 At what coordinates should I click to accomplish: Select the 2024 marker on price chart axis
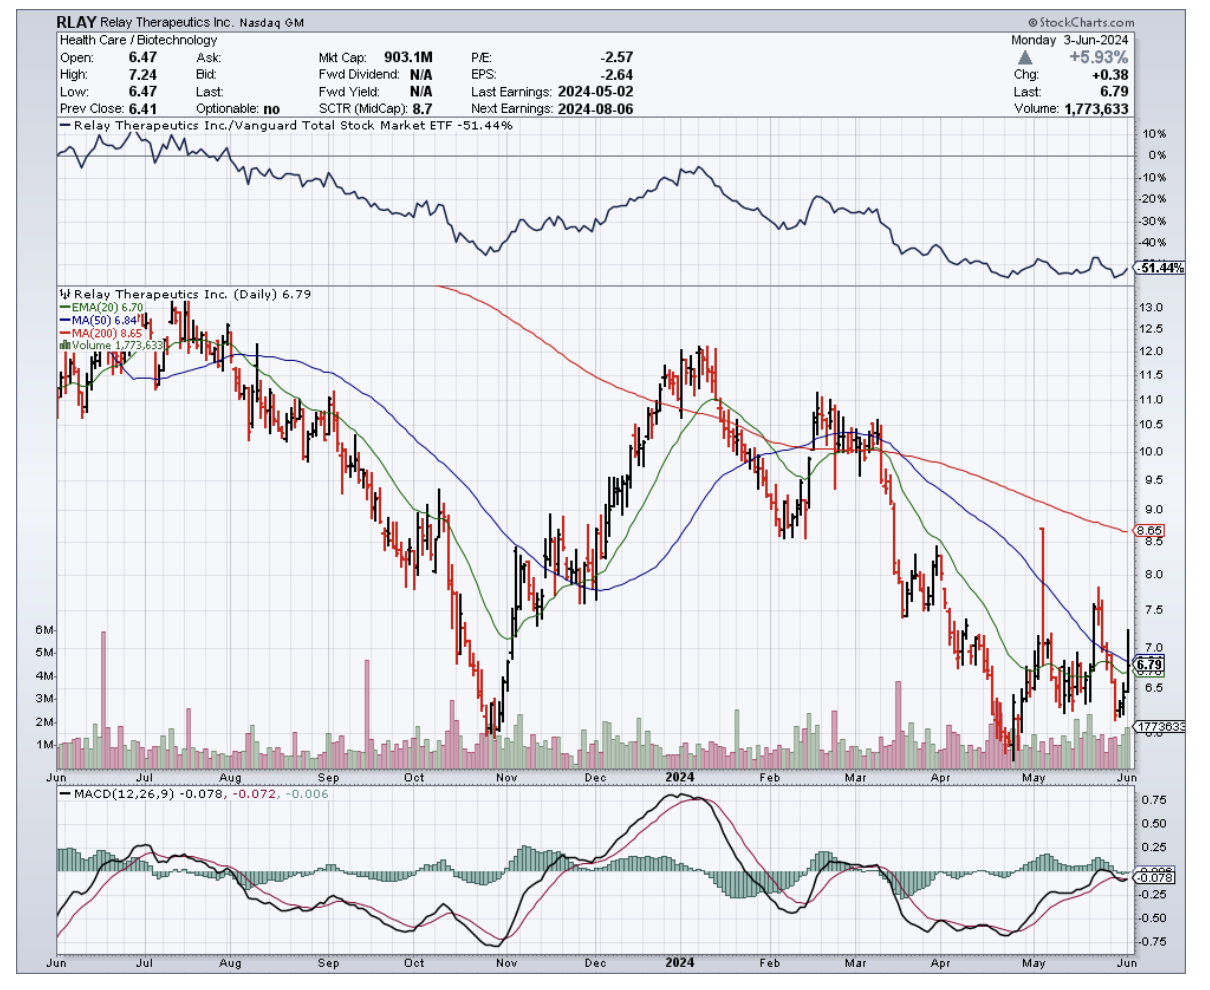coord(680,777)
